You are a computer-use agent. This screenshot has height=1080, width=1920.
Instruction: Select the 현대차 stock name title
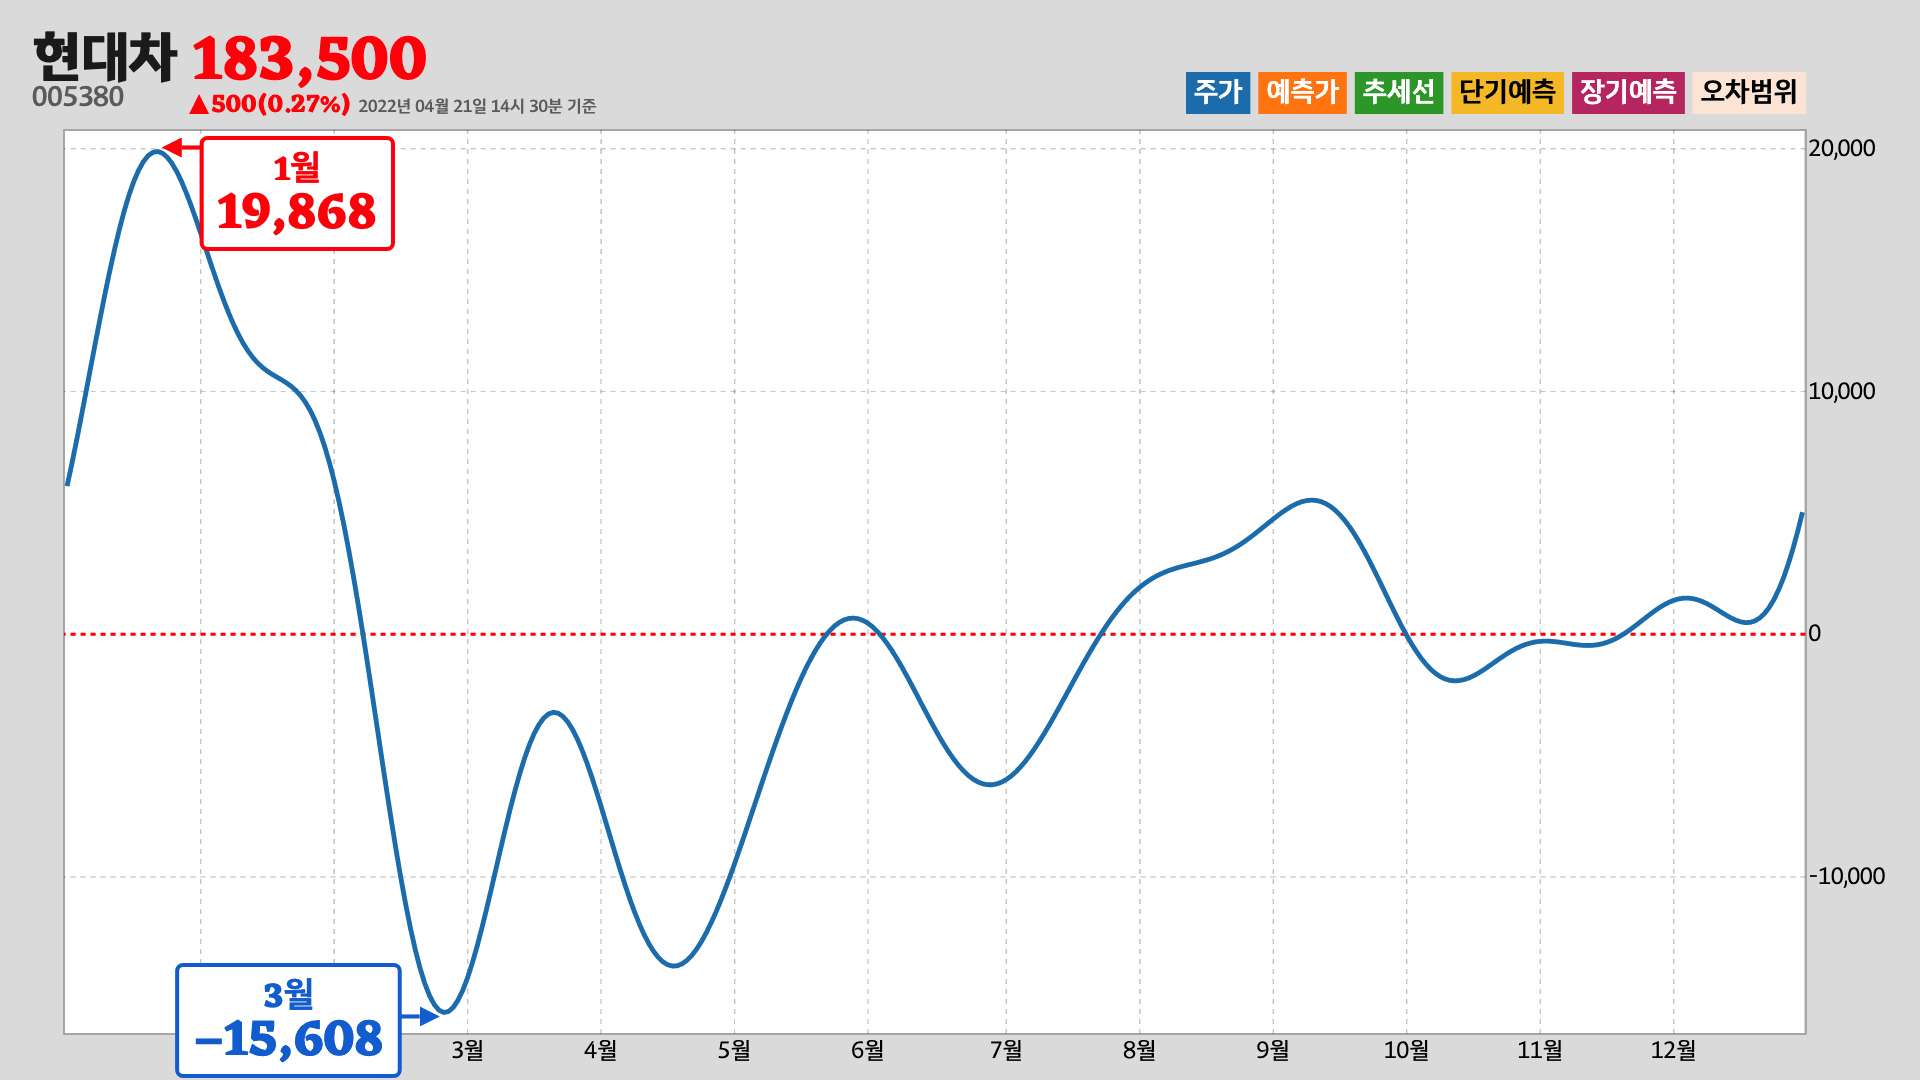coord(104,57)
